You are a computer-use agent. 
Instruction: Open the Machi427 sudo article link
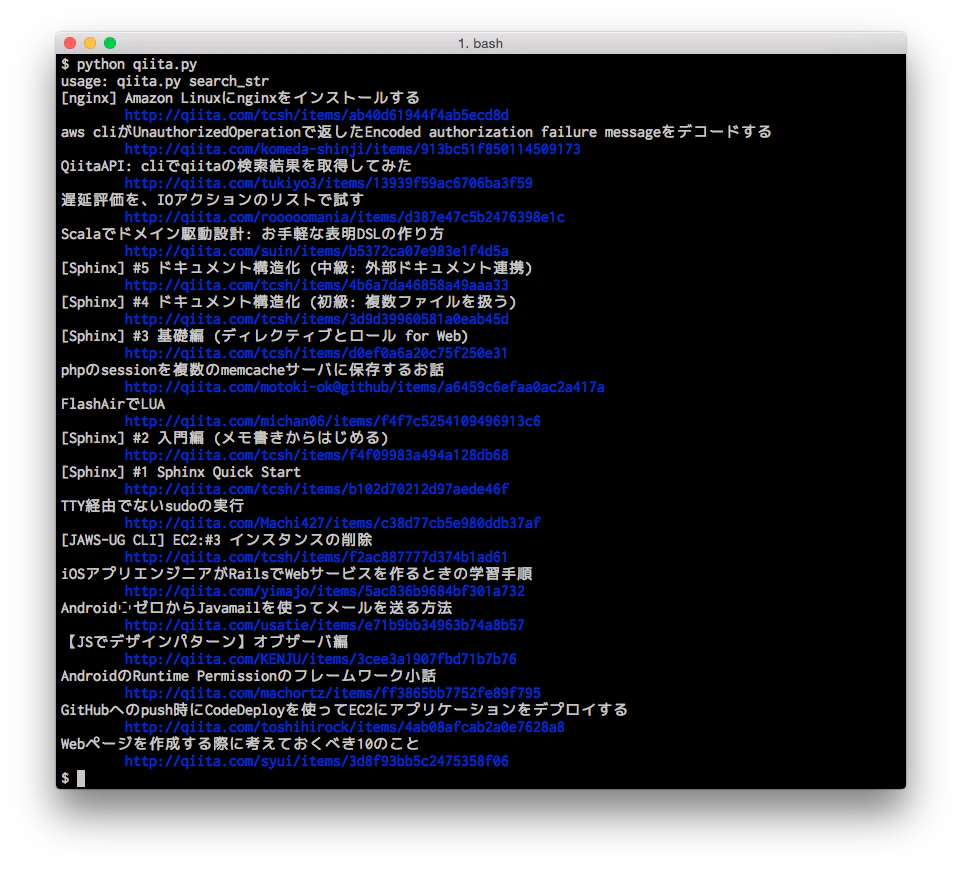(x=333, y=523)
